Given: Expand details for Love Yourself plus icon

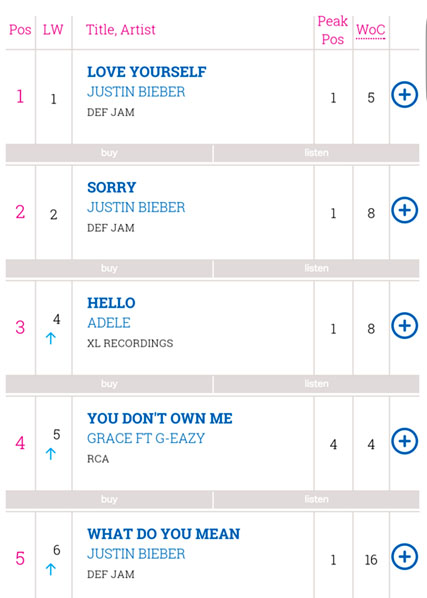Looking at the screenshot, I should (x=405, y=94).
